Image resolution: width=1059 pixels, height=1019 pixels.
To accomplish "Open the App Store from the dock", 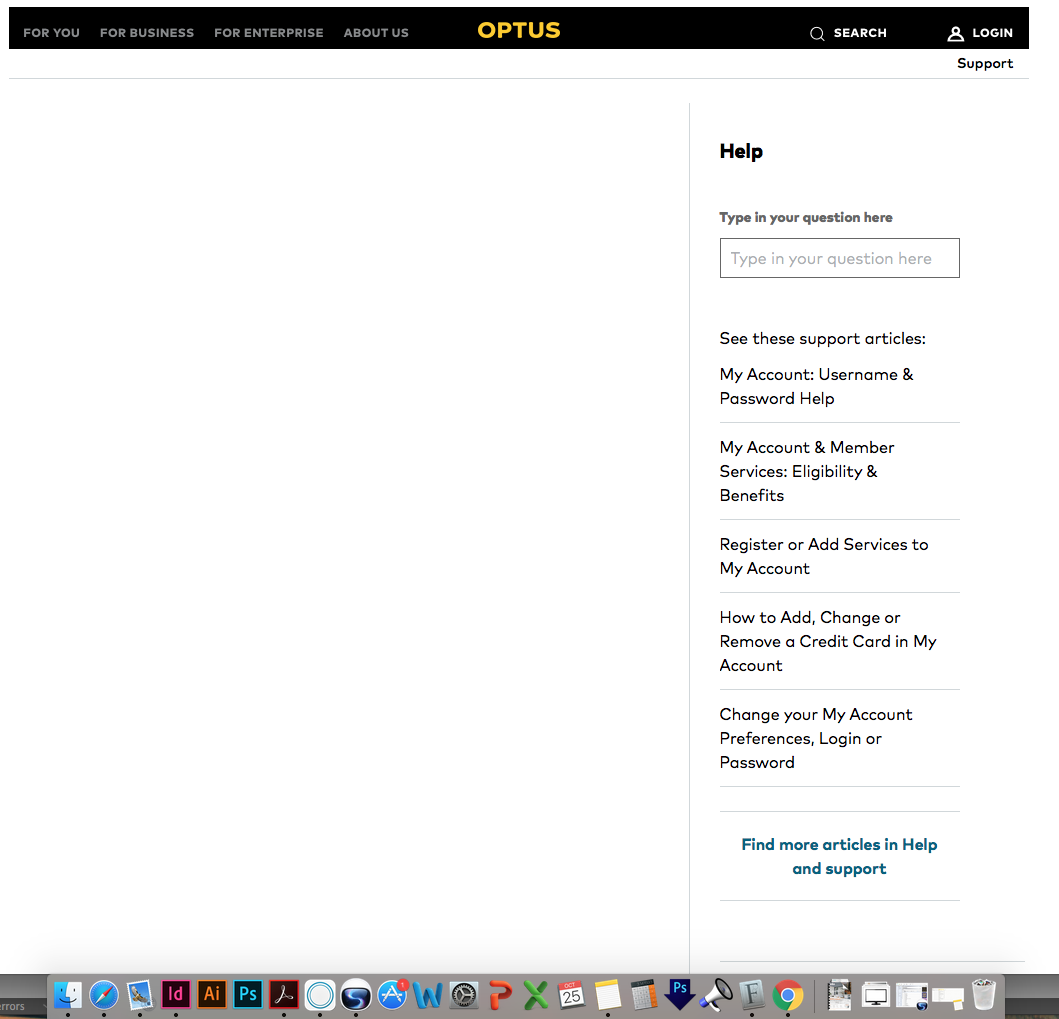I will coord(392,995).
